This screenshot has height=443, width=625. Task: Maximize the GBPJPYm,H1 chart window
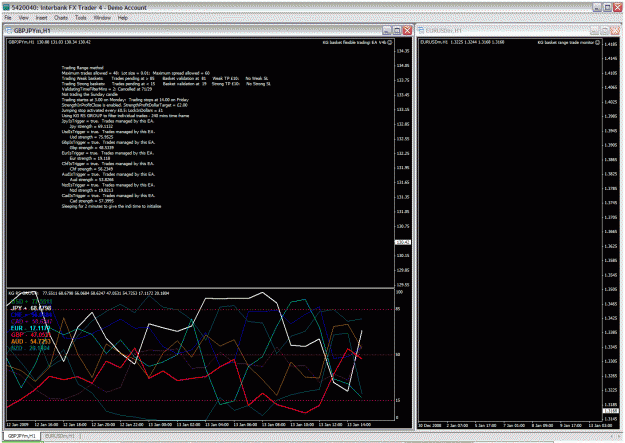[397, 30]
